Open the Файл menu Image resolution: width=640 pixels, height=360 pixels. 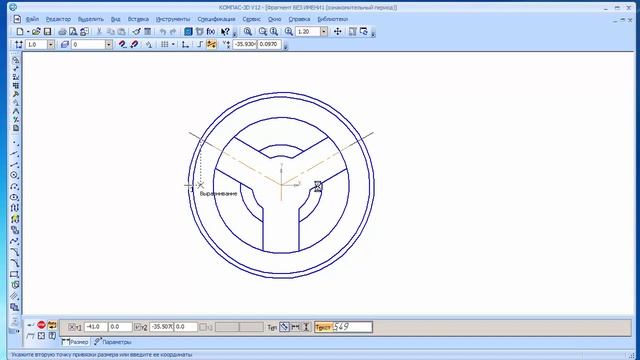tap(32, 19)
